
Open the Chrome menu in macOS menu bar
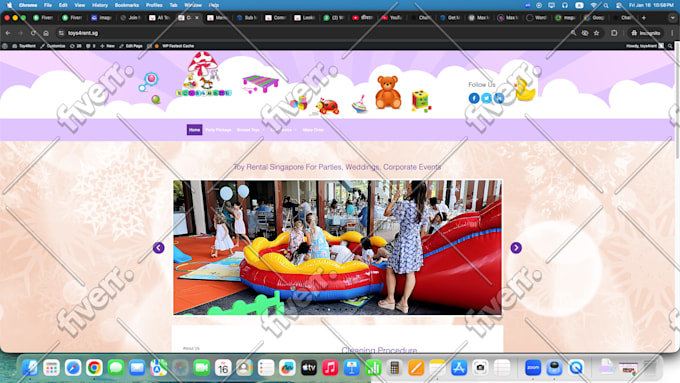[28, 5]
